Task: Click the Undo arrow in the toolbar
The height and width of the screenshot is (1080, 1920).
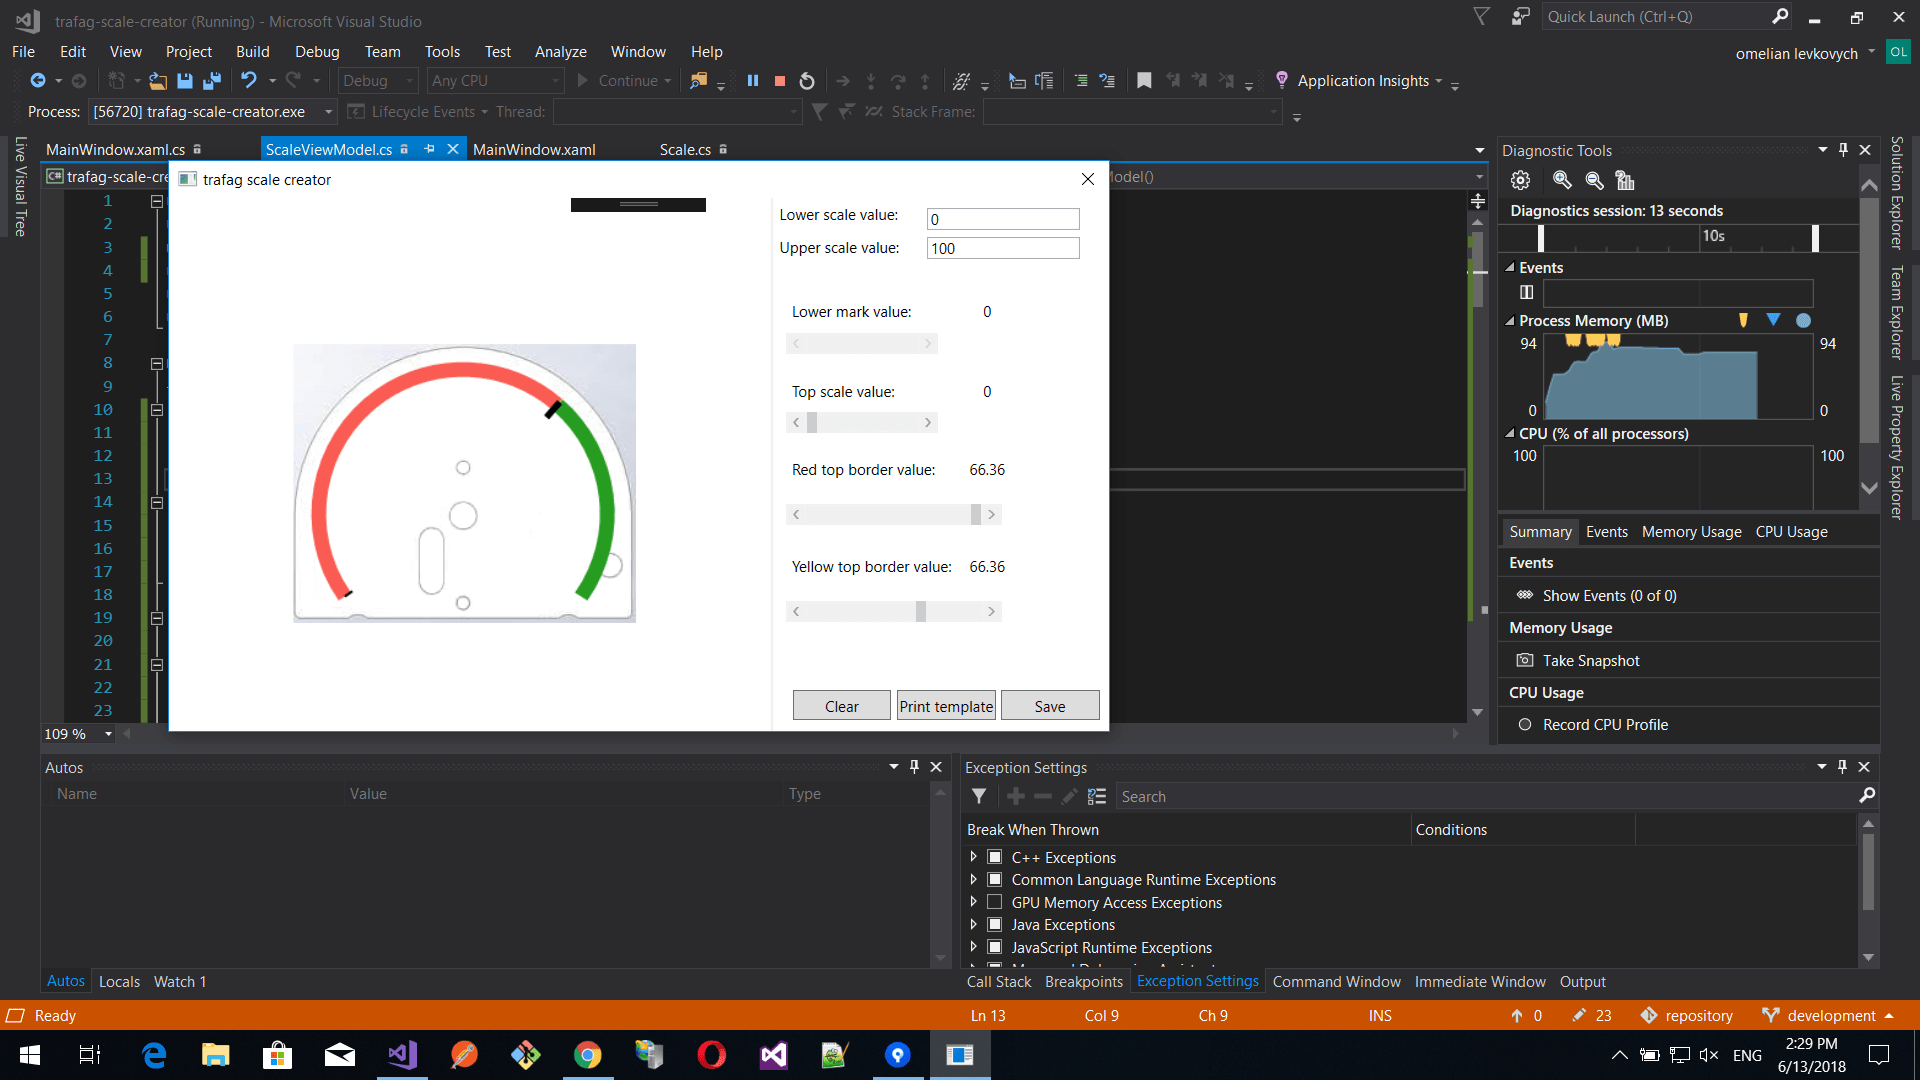Action: (x=248, y=81)
